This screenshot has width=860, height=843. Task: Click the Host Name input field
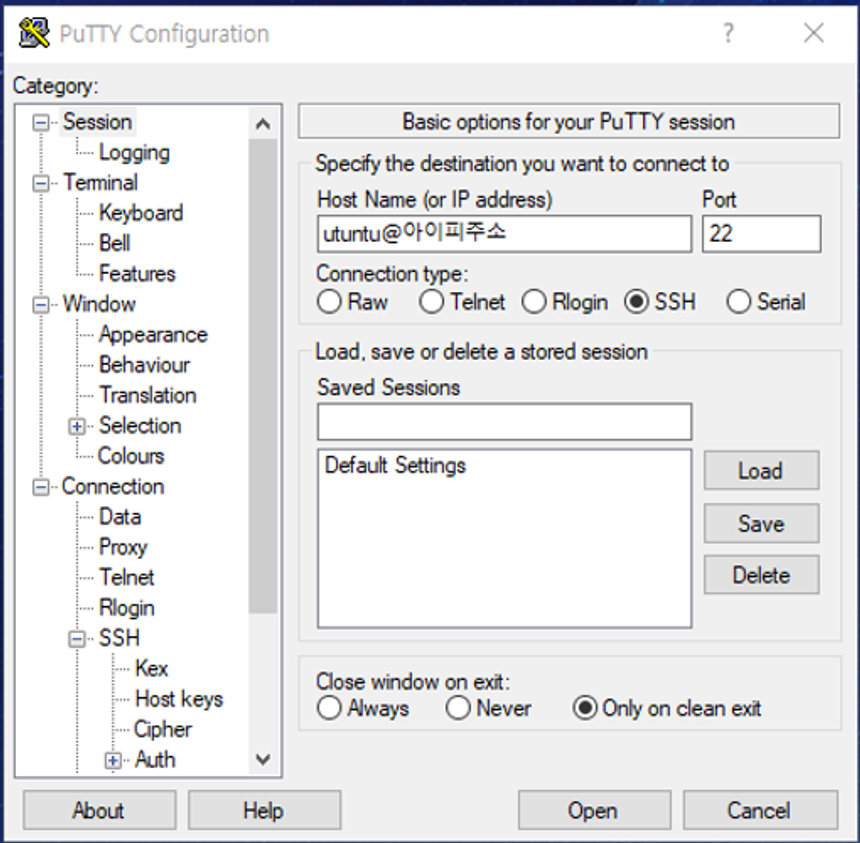(x=504, y=234)
